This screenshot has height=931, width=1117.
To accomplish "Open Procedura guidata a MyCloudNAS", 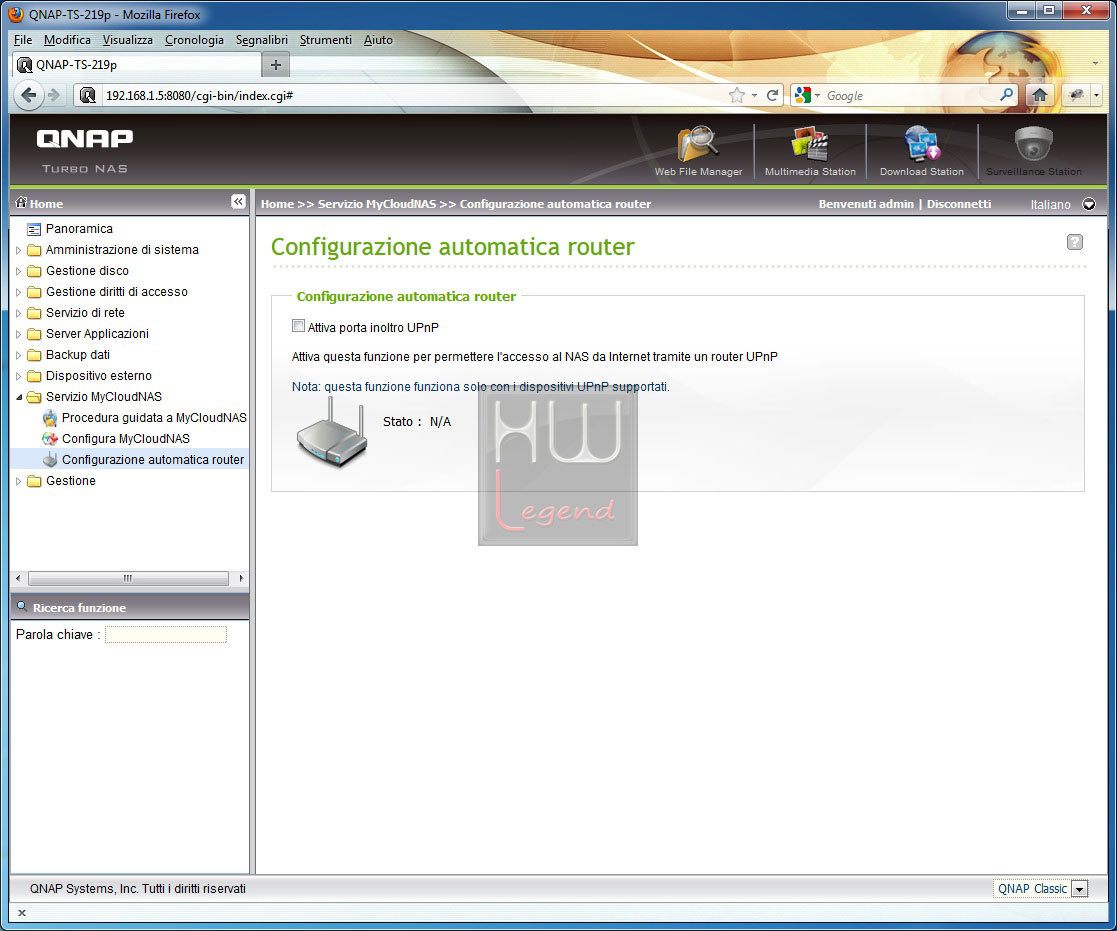I will pos(154,417).
